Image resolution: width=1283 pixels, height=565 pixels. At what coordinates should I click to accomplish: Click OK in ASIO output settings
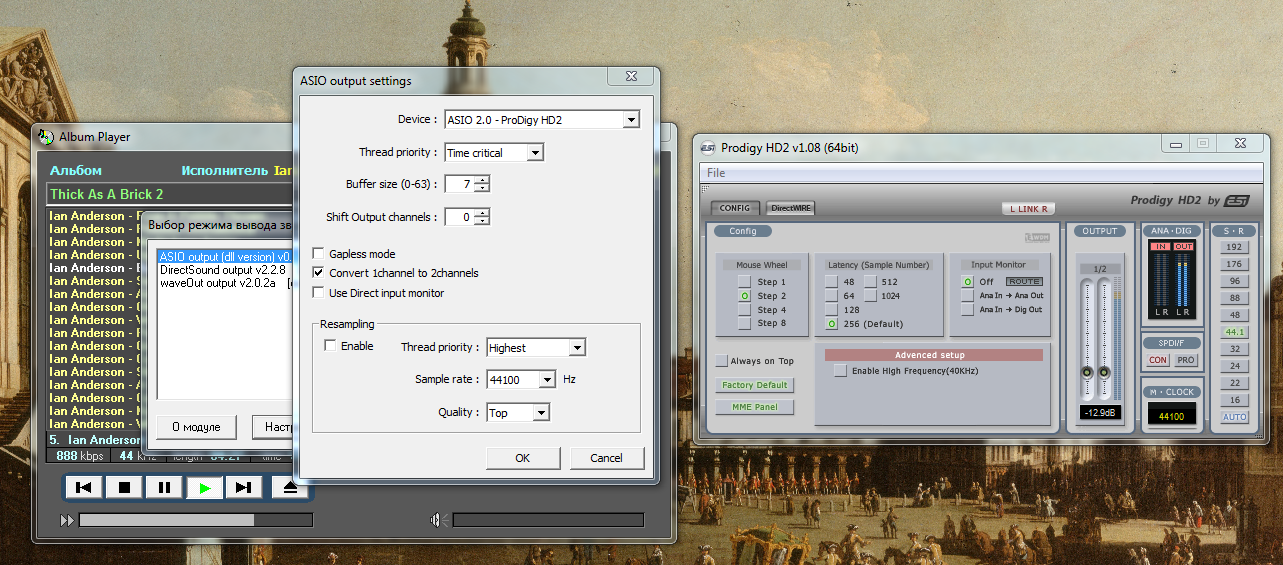523,458
